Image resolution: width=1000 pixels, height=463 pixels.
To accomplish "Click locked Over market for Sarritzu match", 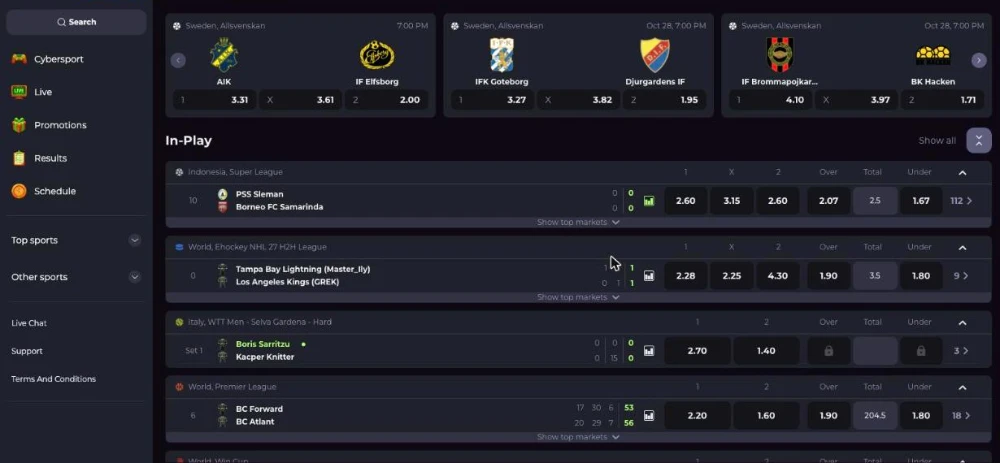I will point(828,351).
